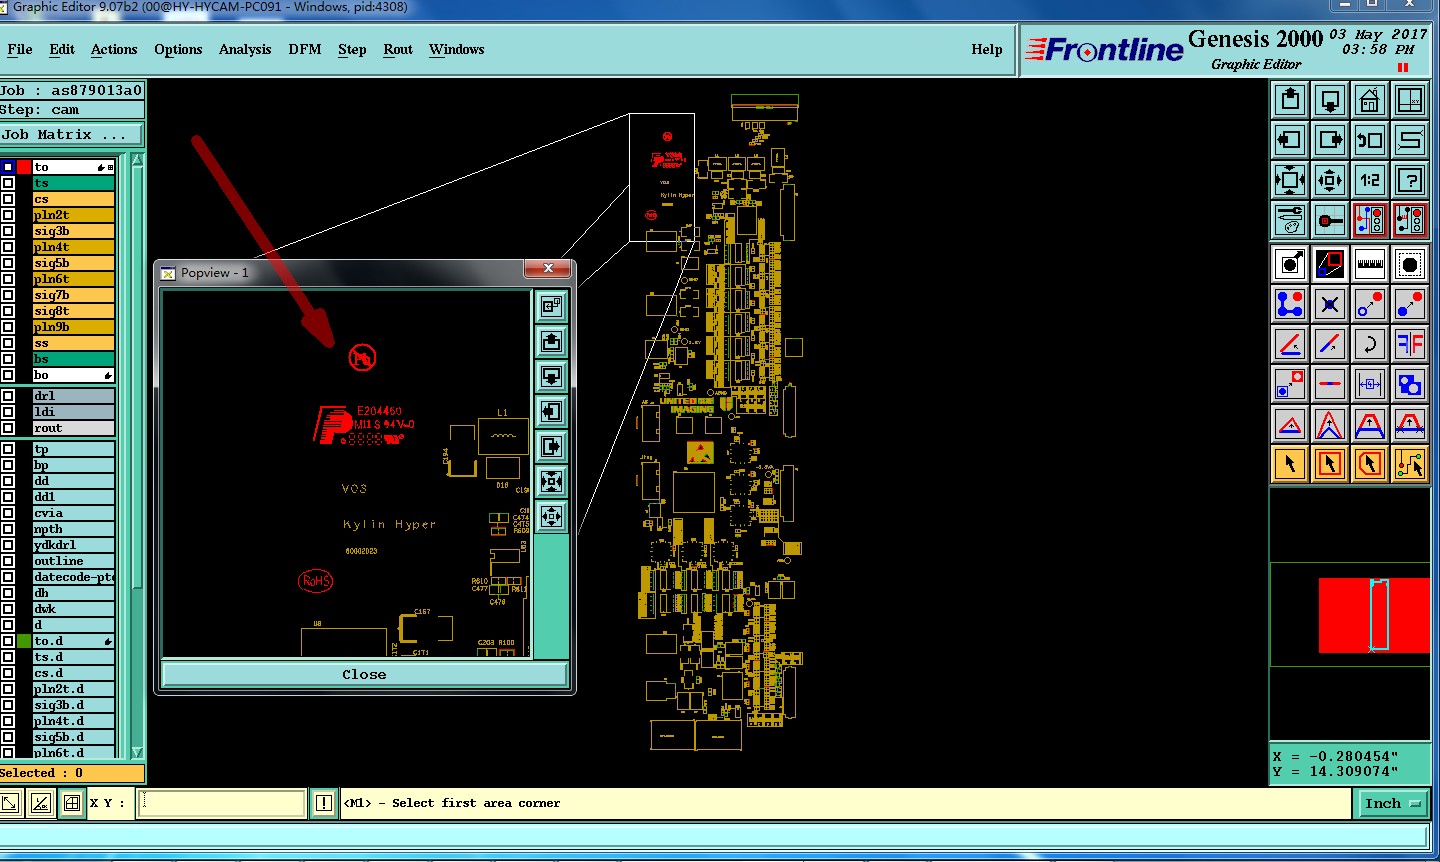Click the dashed-box octagon selection icon

1410,264
